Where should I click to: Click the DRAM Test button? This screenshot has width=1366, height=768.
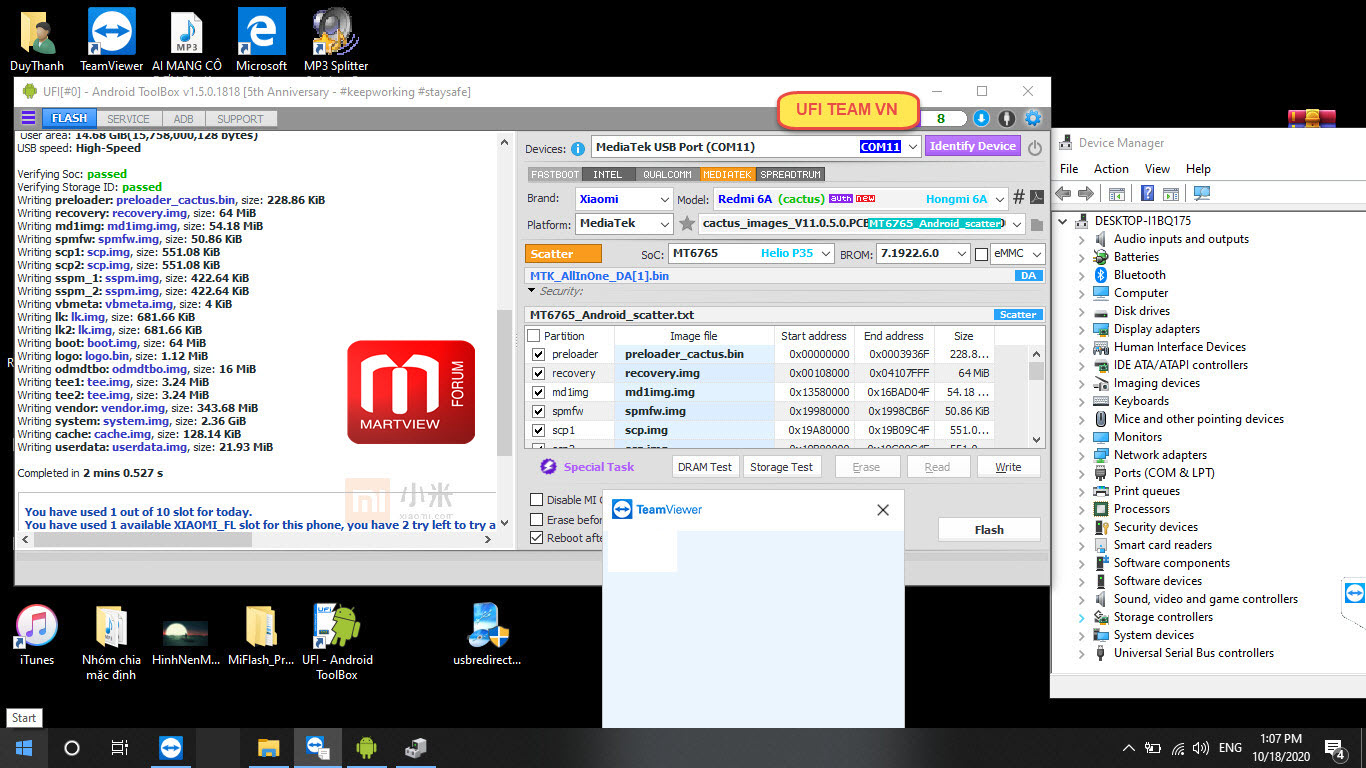pos(705,467)
